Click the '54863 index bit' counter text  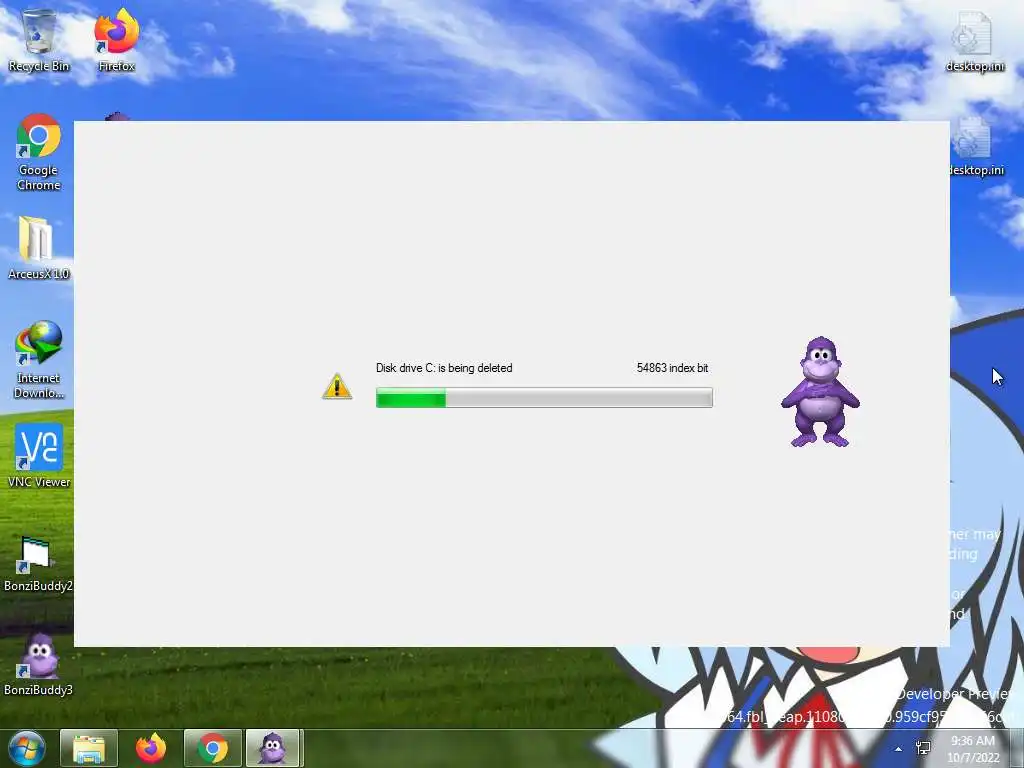coord(672,368)
